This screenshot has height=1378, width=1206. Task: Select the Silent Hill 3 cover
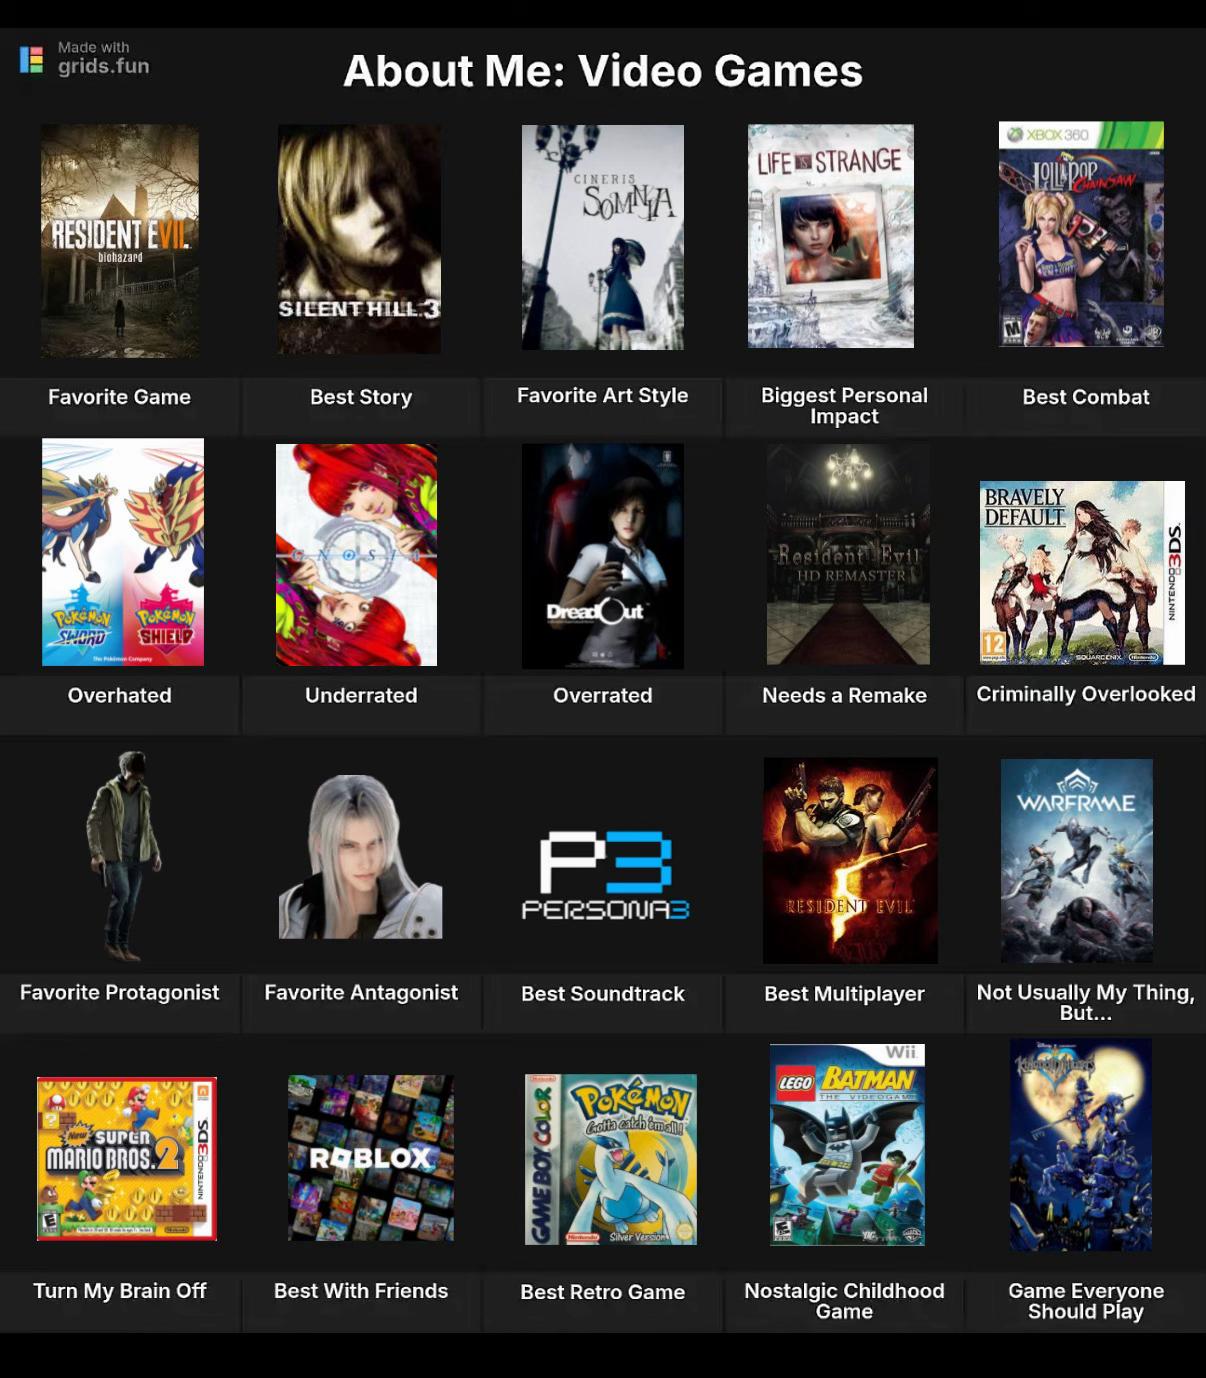tap(359, 239)
